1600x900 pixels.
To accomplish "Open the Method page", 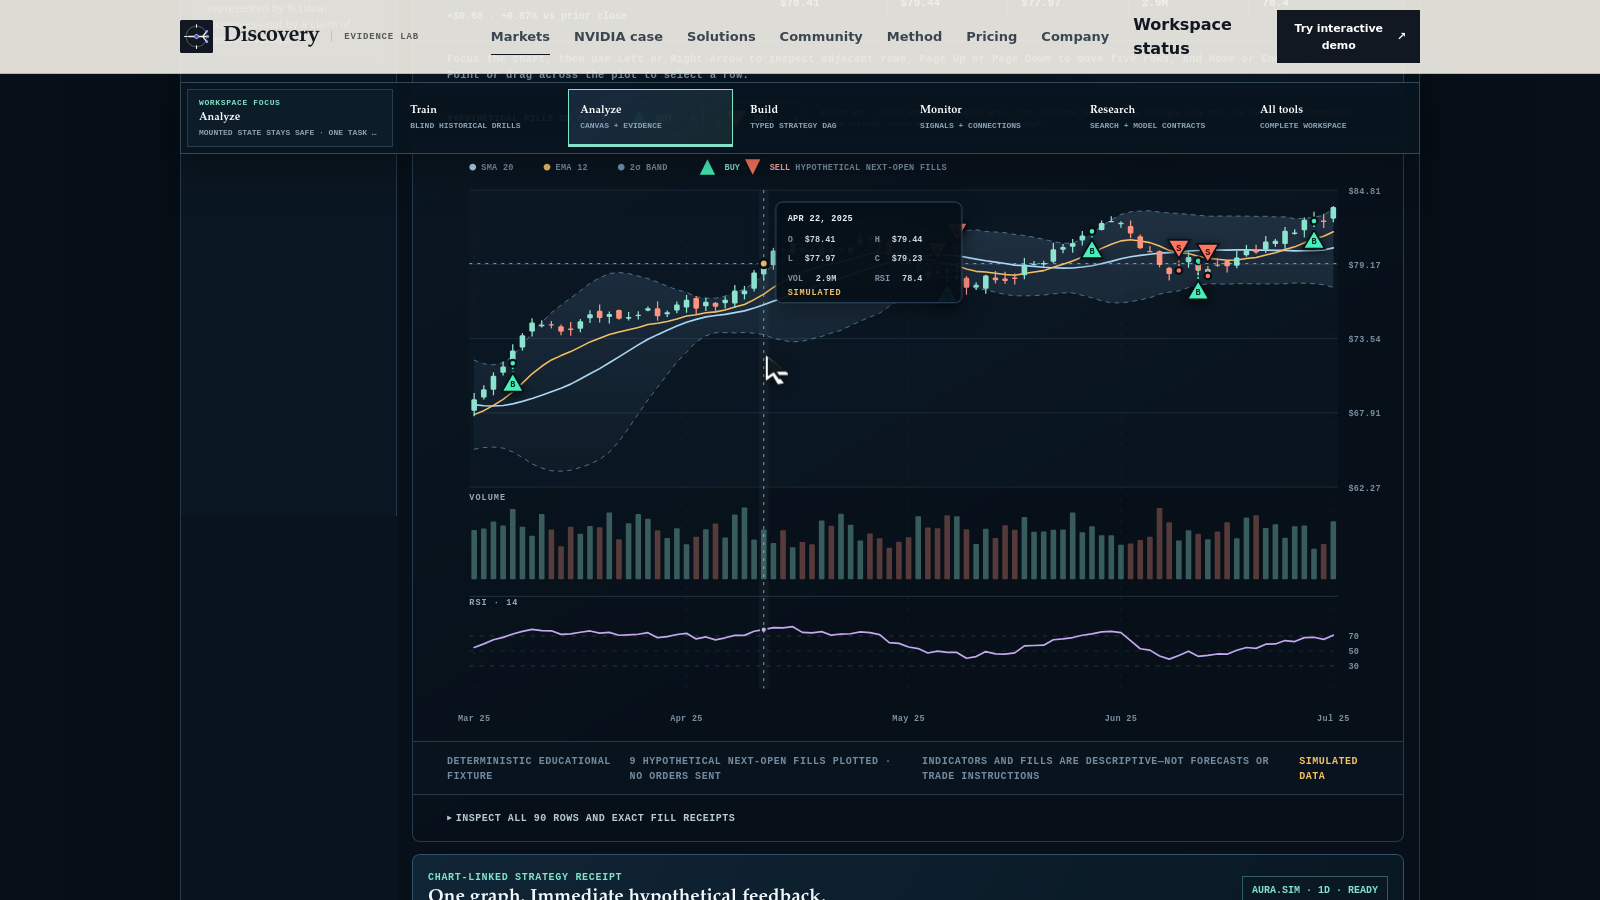I will [x=914, y=36].
